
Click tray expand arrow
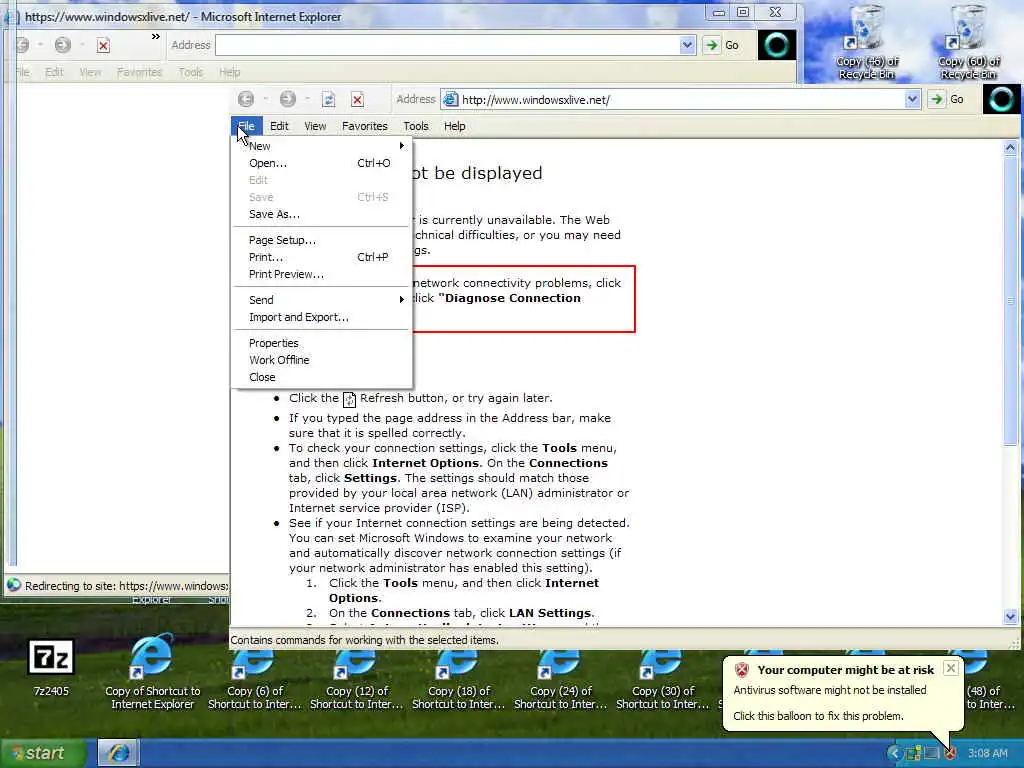point(894,753)
